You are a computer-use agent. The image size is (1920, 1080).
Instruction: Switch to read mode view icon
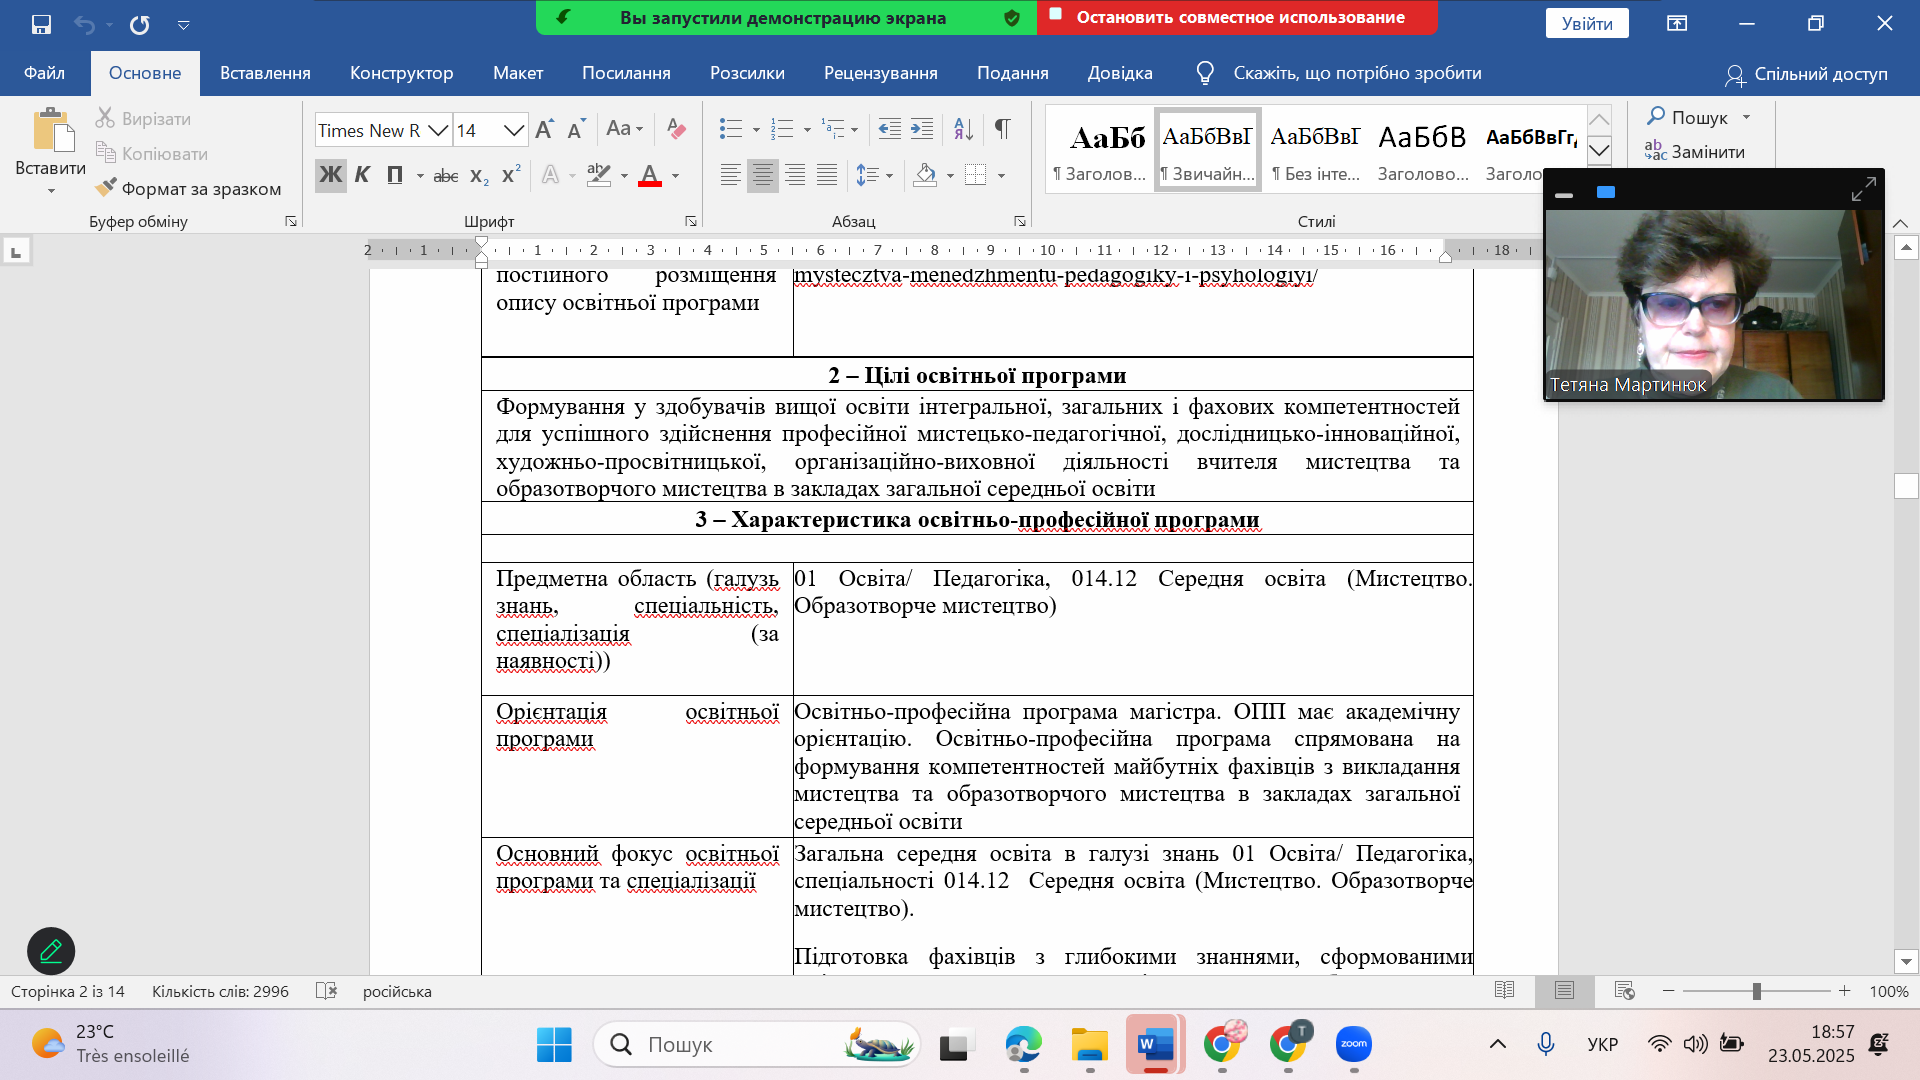tap(1504, 991)
